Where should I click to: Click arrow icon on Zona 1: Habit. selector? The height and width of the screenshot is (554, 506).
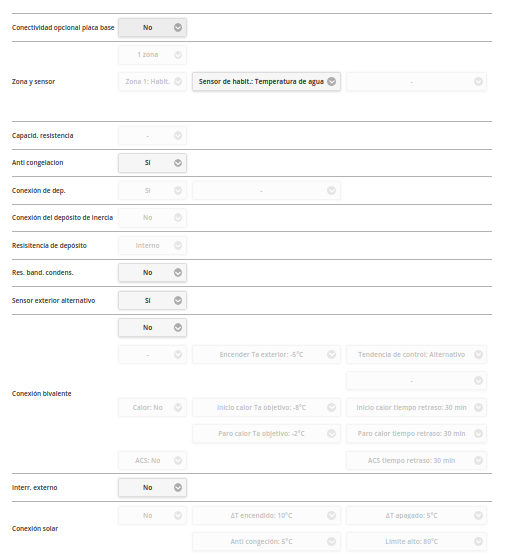pos(178,82)
